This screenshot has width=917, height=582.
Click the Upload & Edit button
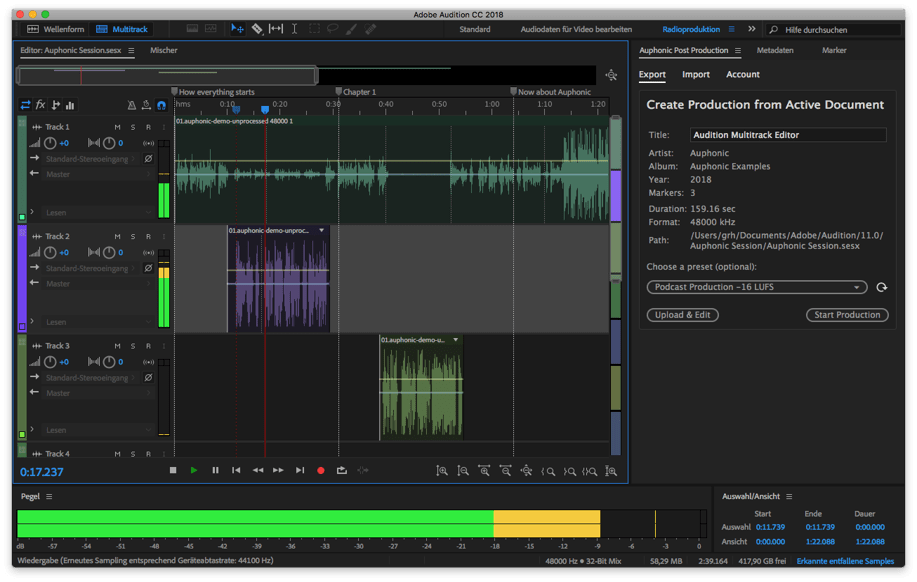681,314
